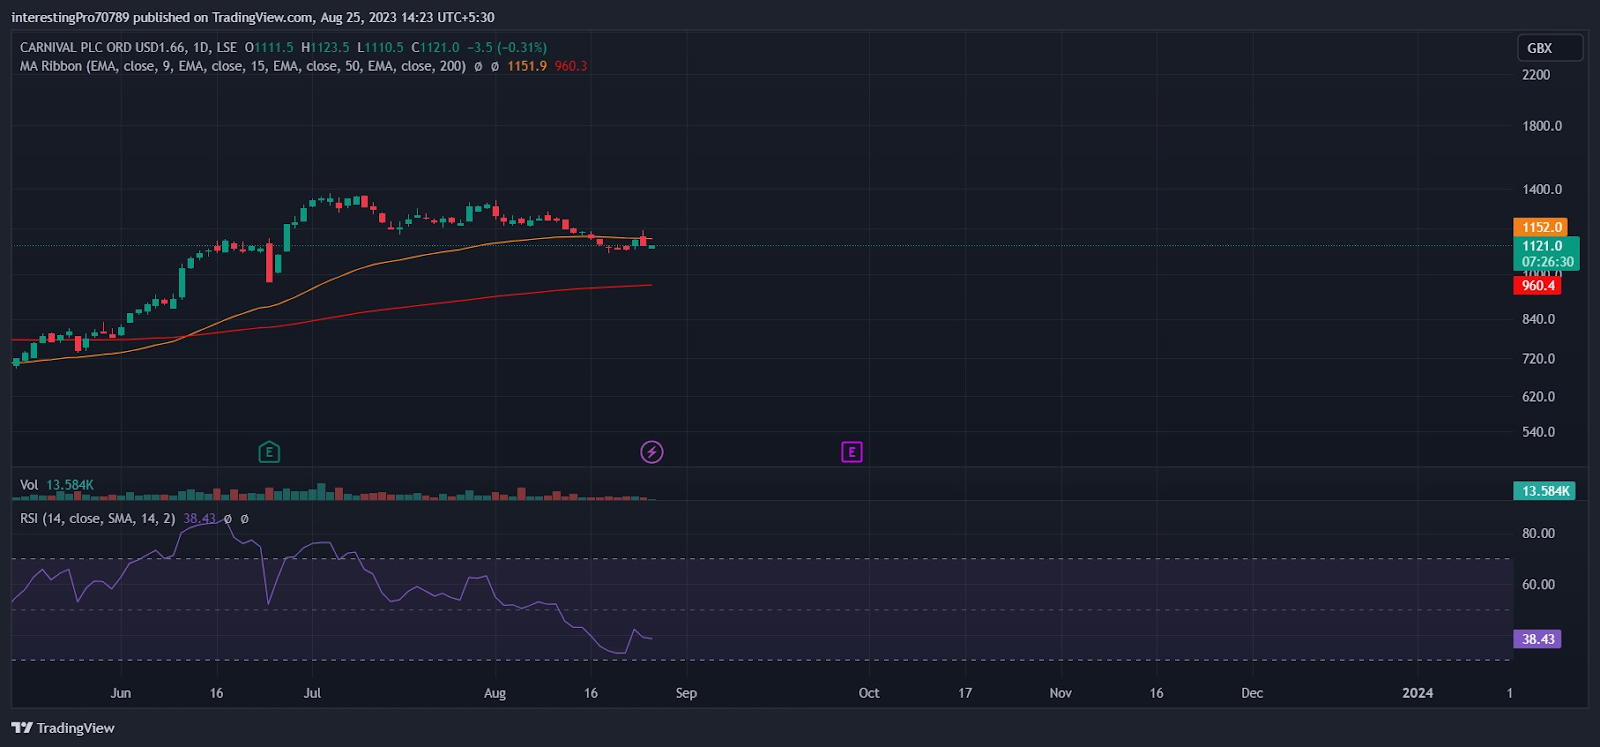Screen dimensions: 1600x747
Task: Click the purple 38.43 RSI value label
Action: tap(1537, 639)
